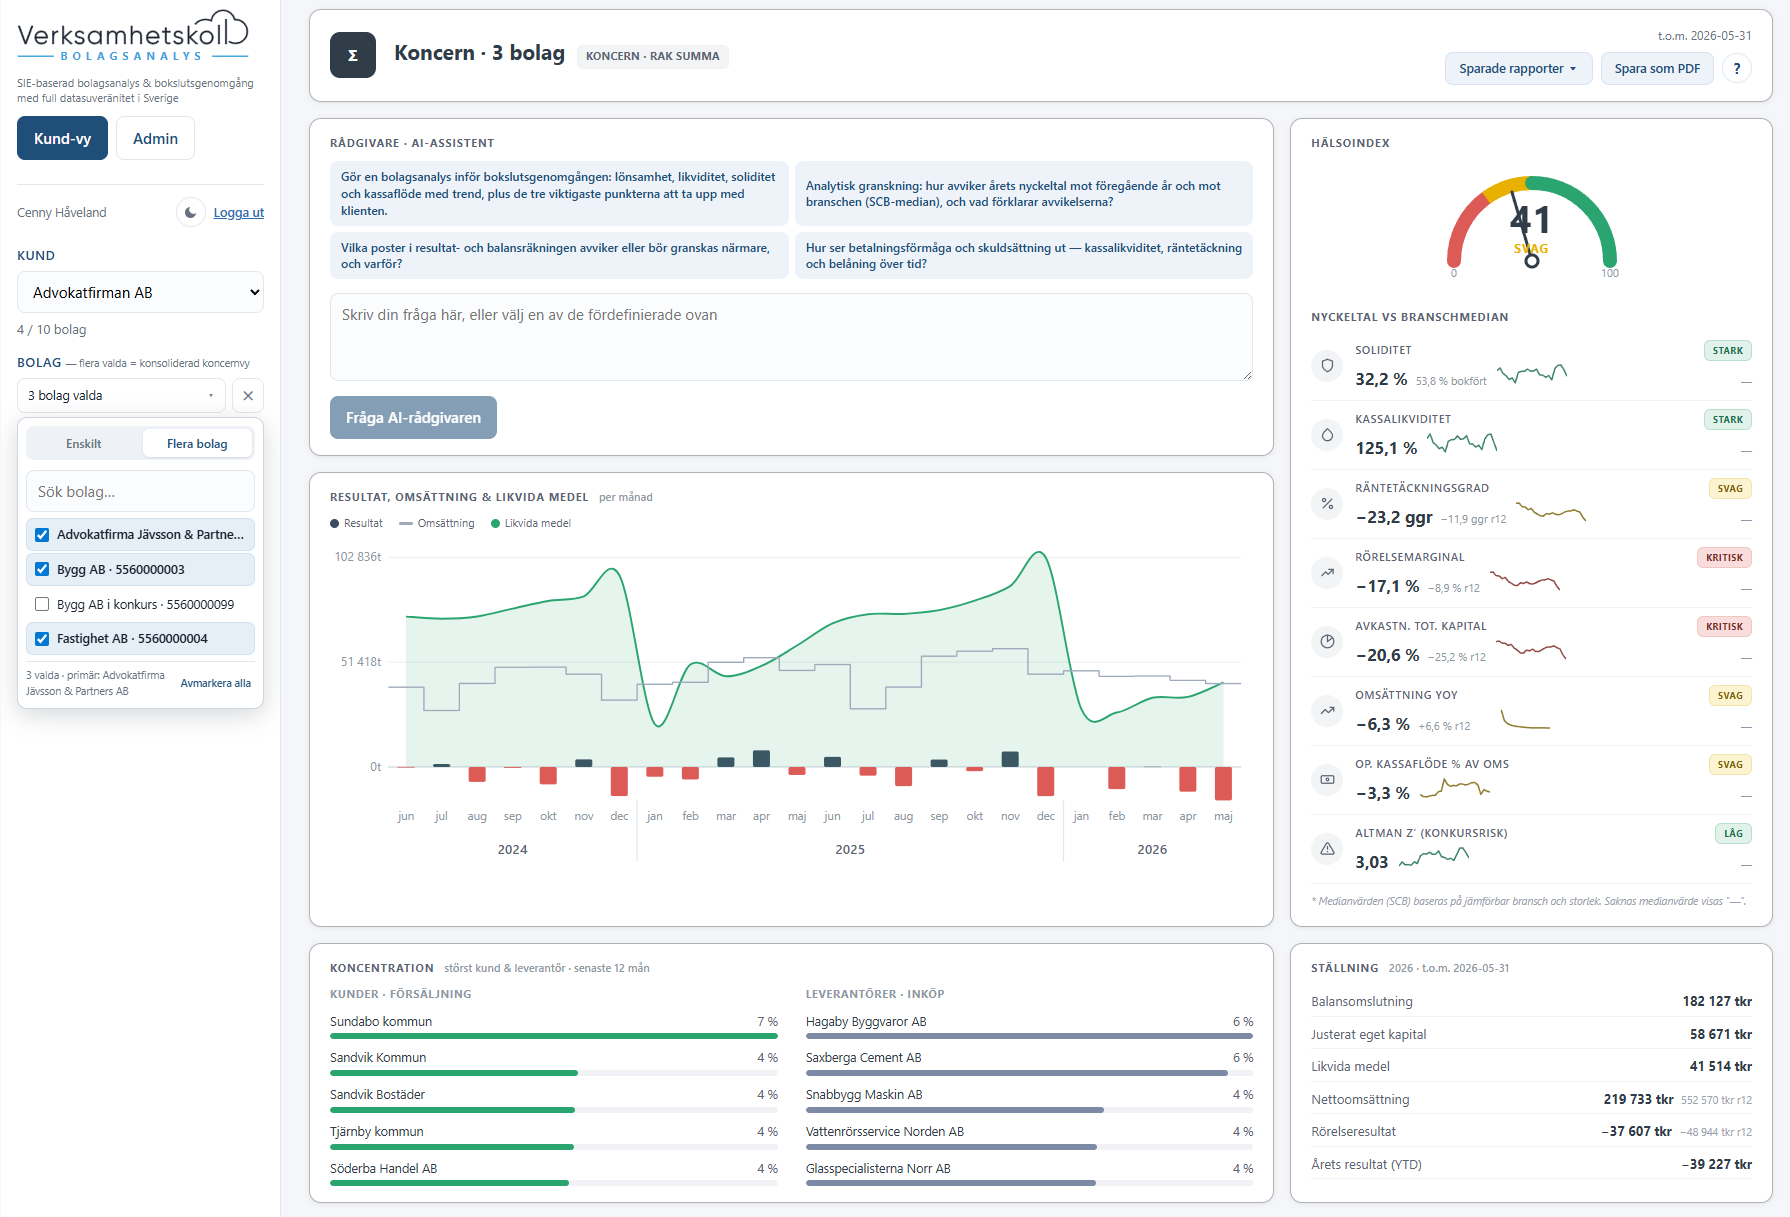Uncheck Fastighet AB checkbox
This screenshot has width=1790, height=1217.
[42, 638]
